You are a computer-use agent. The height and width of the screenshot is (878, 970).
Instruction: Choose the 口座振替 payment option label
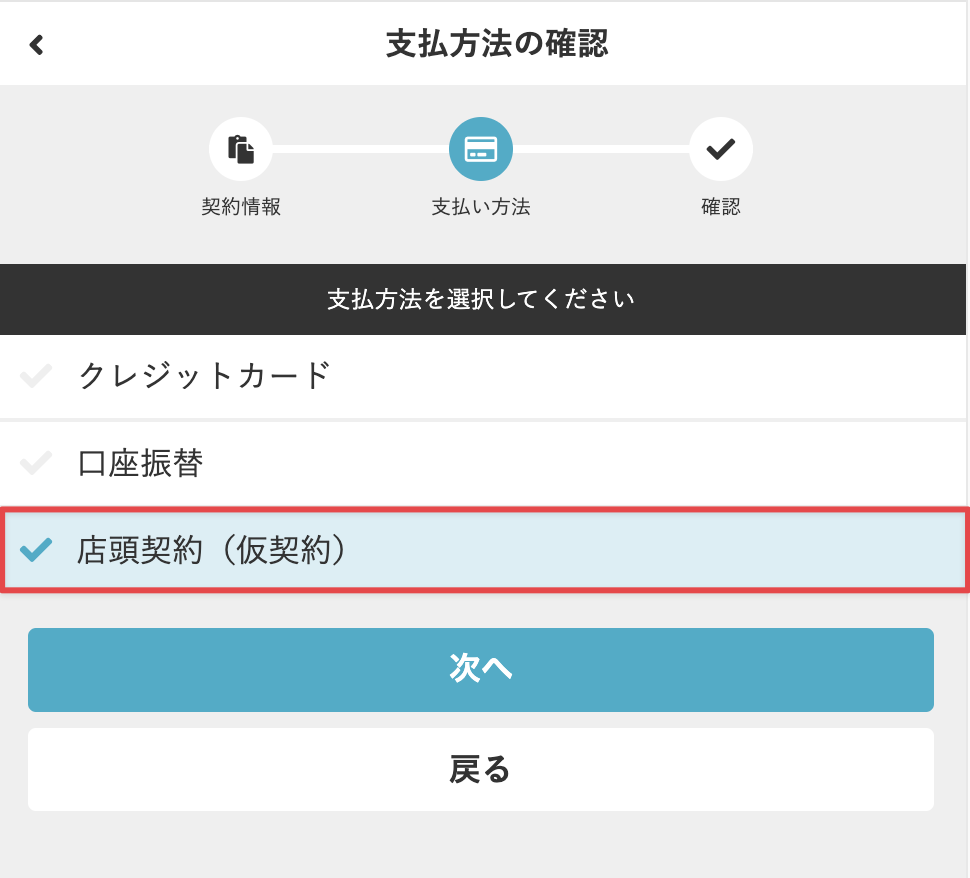pos(140,463)
